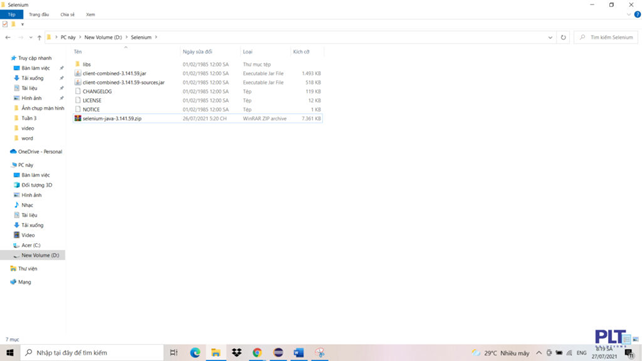This screenshot has width=642, height=361.
Task: Open quick access Tài liệu
Action: click(29, 88)
